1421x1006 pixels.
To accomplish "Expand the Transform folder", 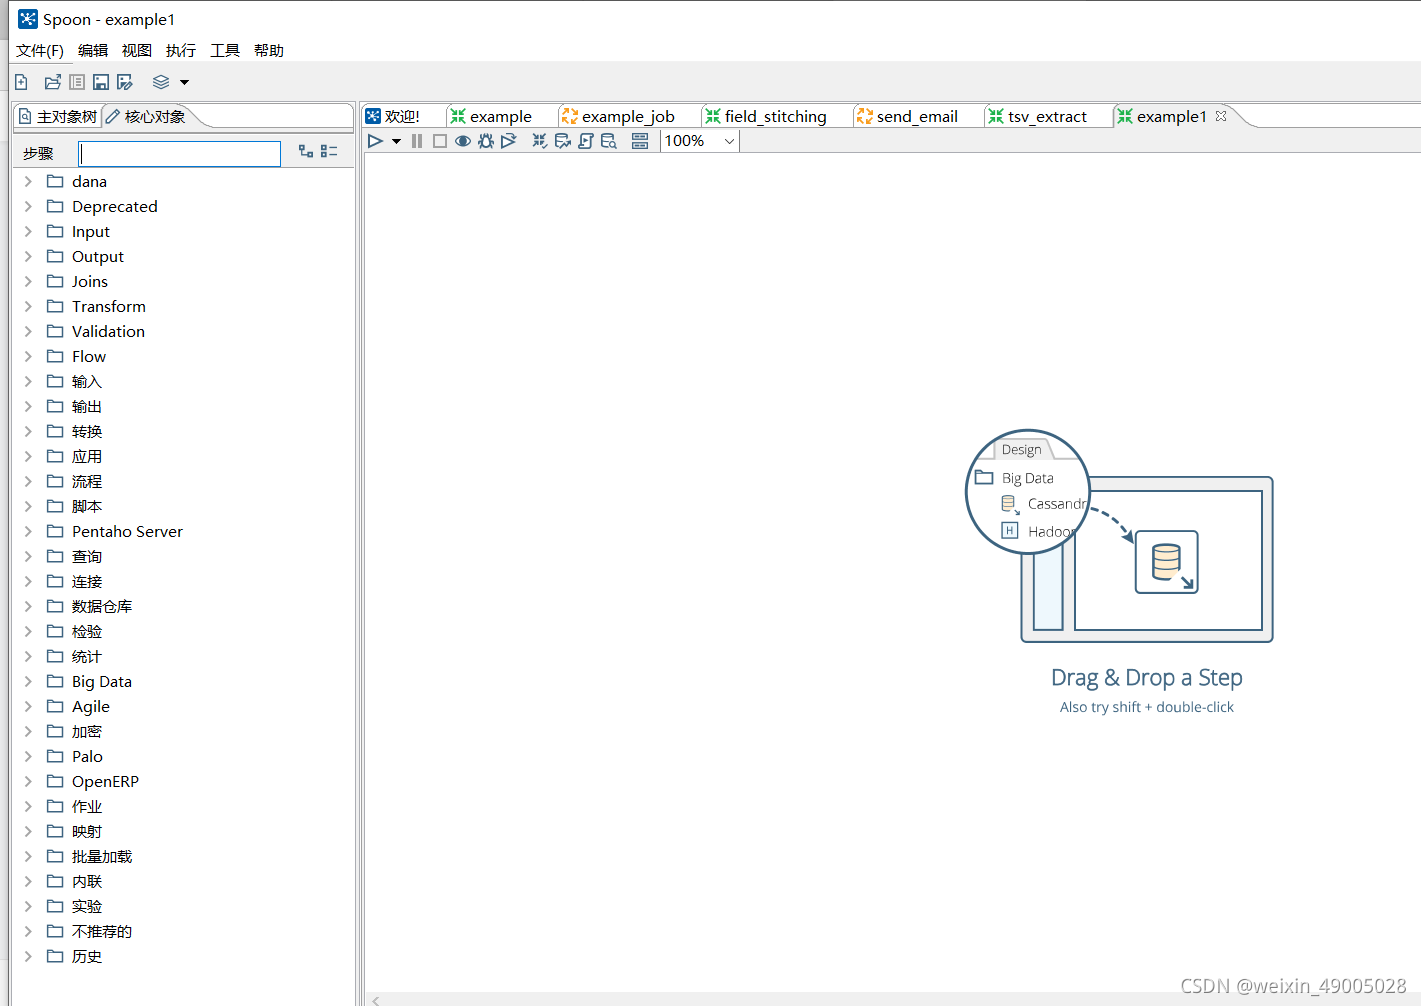I will [x=28, y=306].
